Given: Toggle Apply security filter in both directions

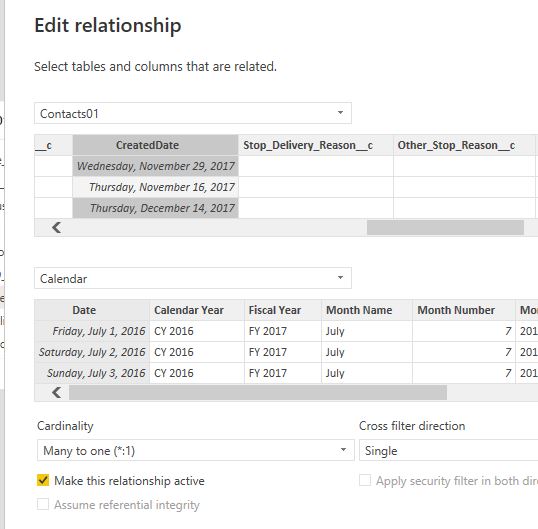Looking at the screenshot, I should point(365,480).
